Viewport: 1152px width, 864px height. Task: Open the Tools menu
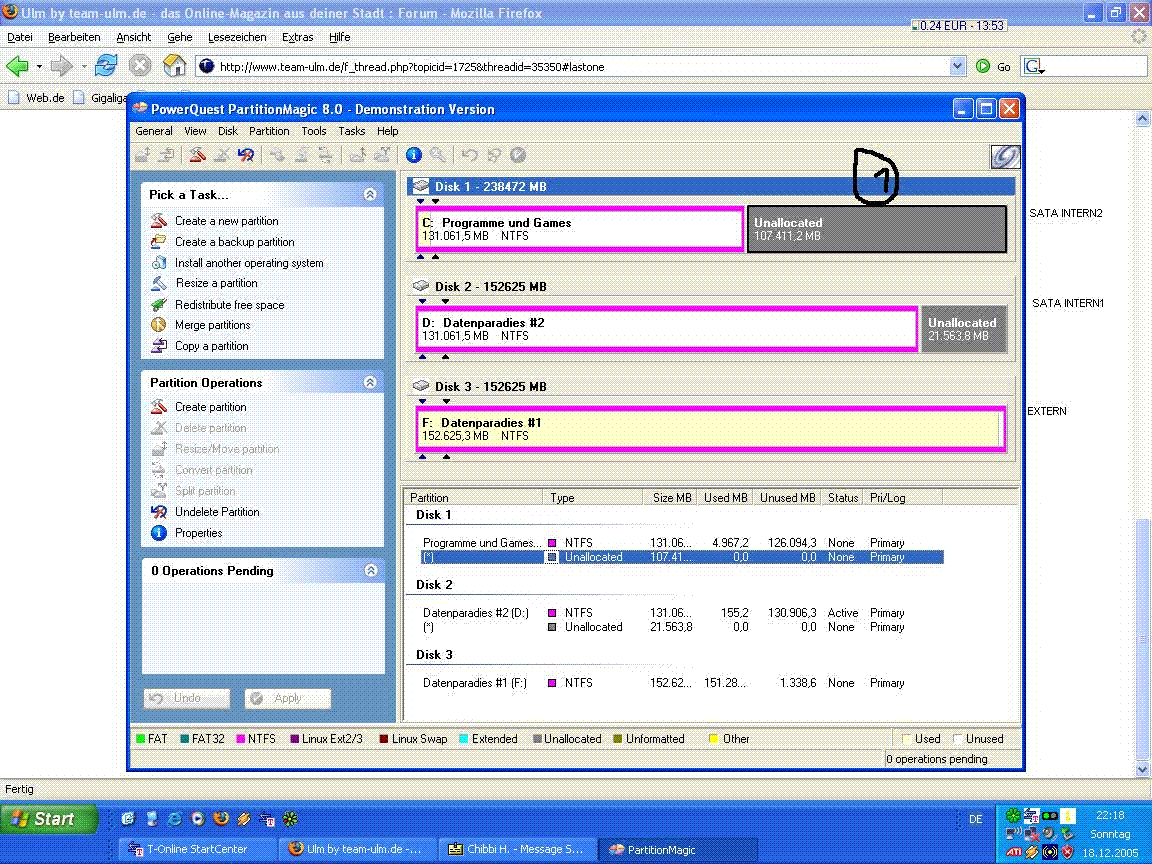[314, 131]
